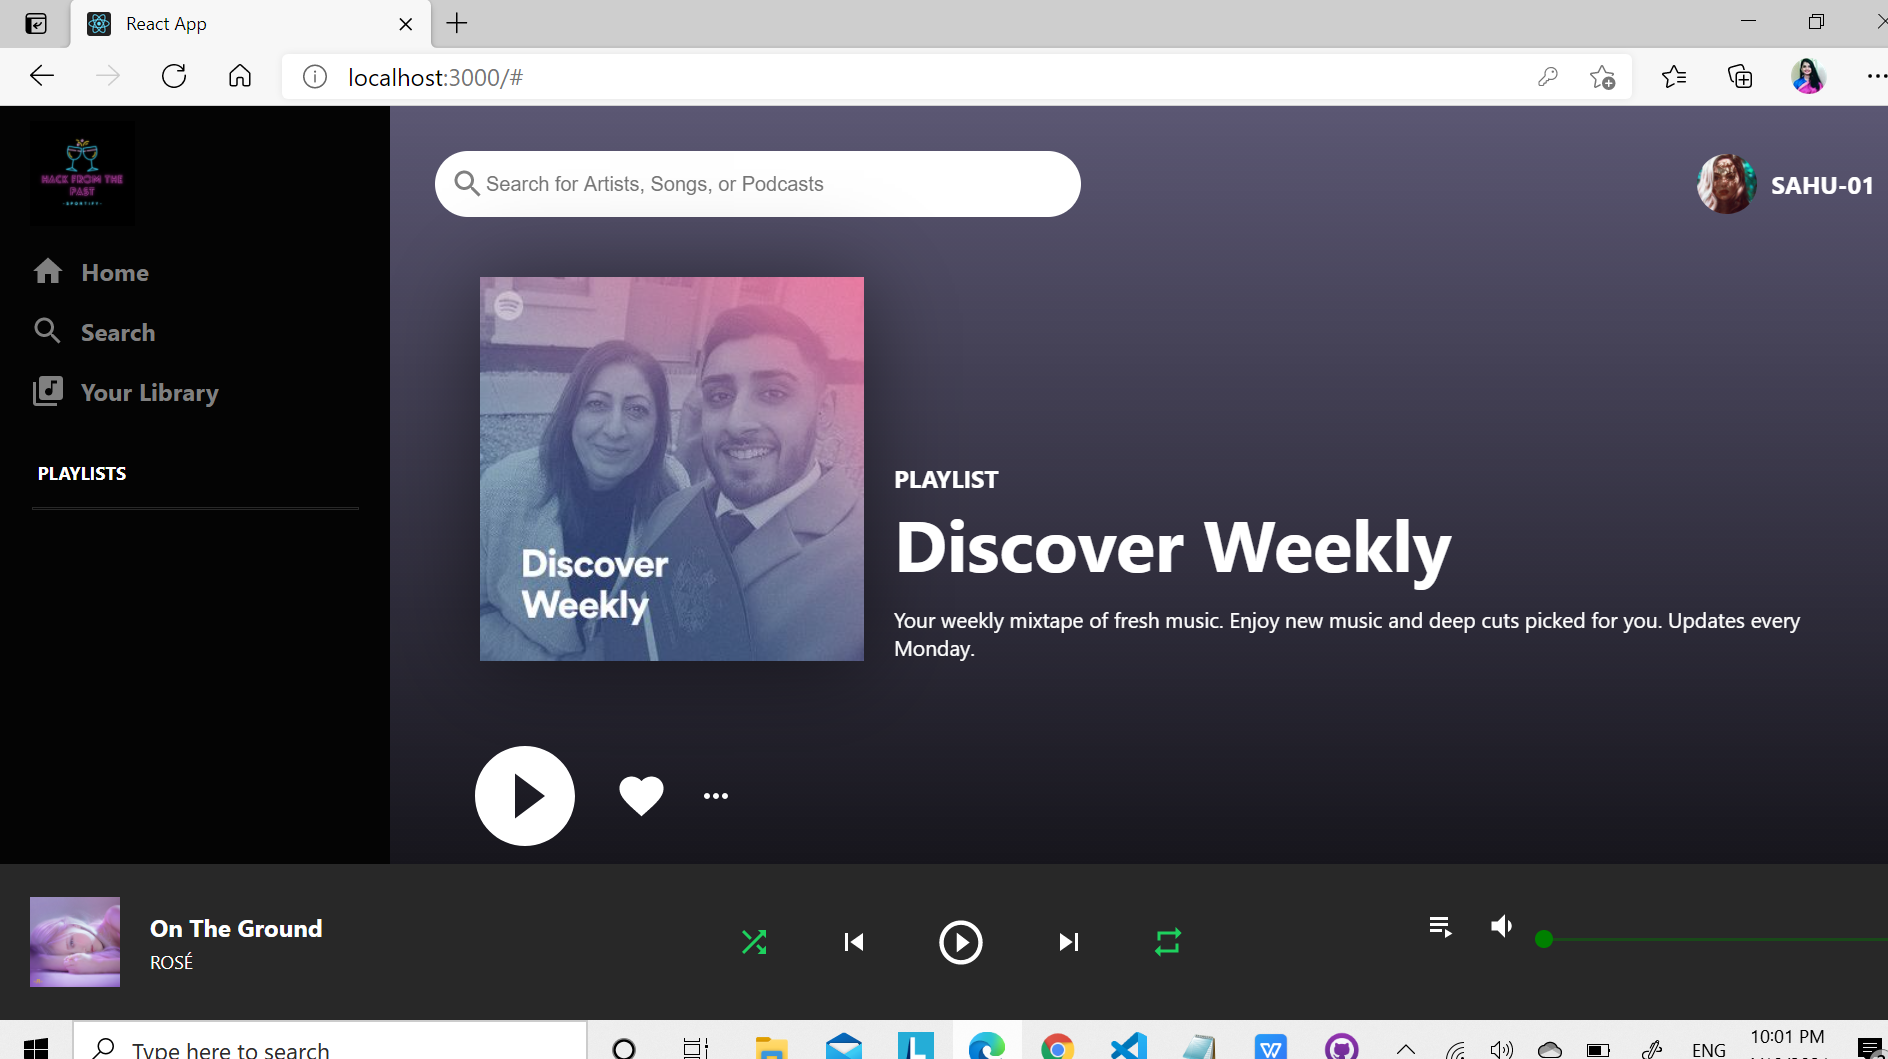Open the browser Favorites list icon
The width and height of the screenshot is (1888, 1059).
click(x=1674, y=76)
